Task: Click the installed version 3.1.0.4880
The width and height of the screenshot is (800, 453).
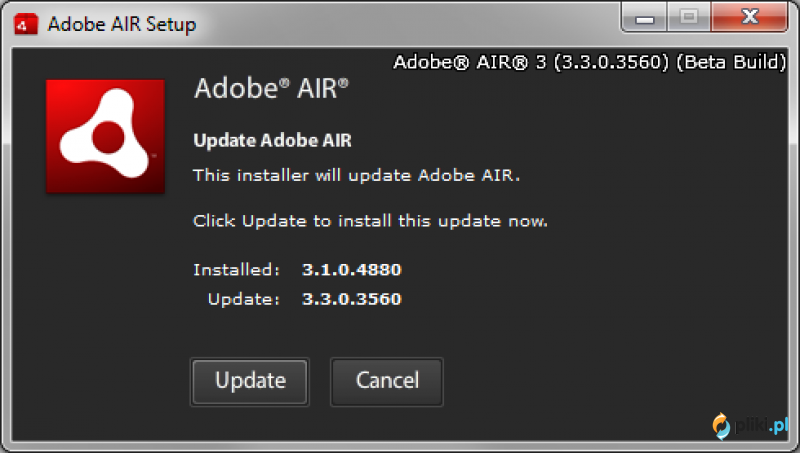Action: [352, 269]
